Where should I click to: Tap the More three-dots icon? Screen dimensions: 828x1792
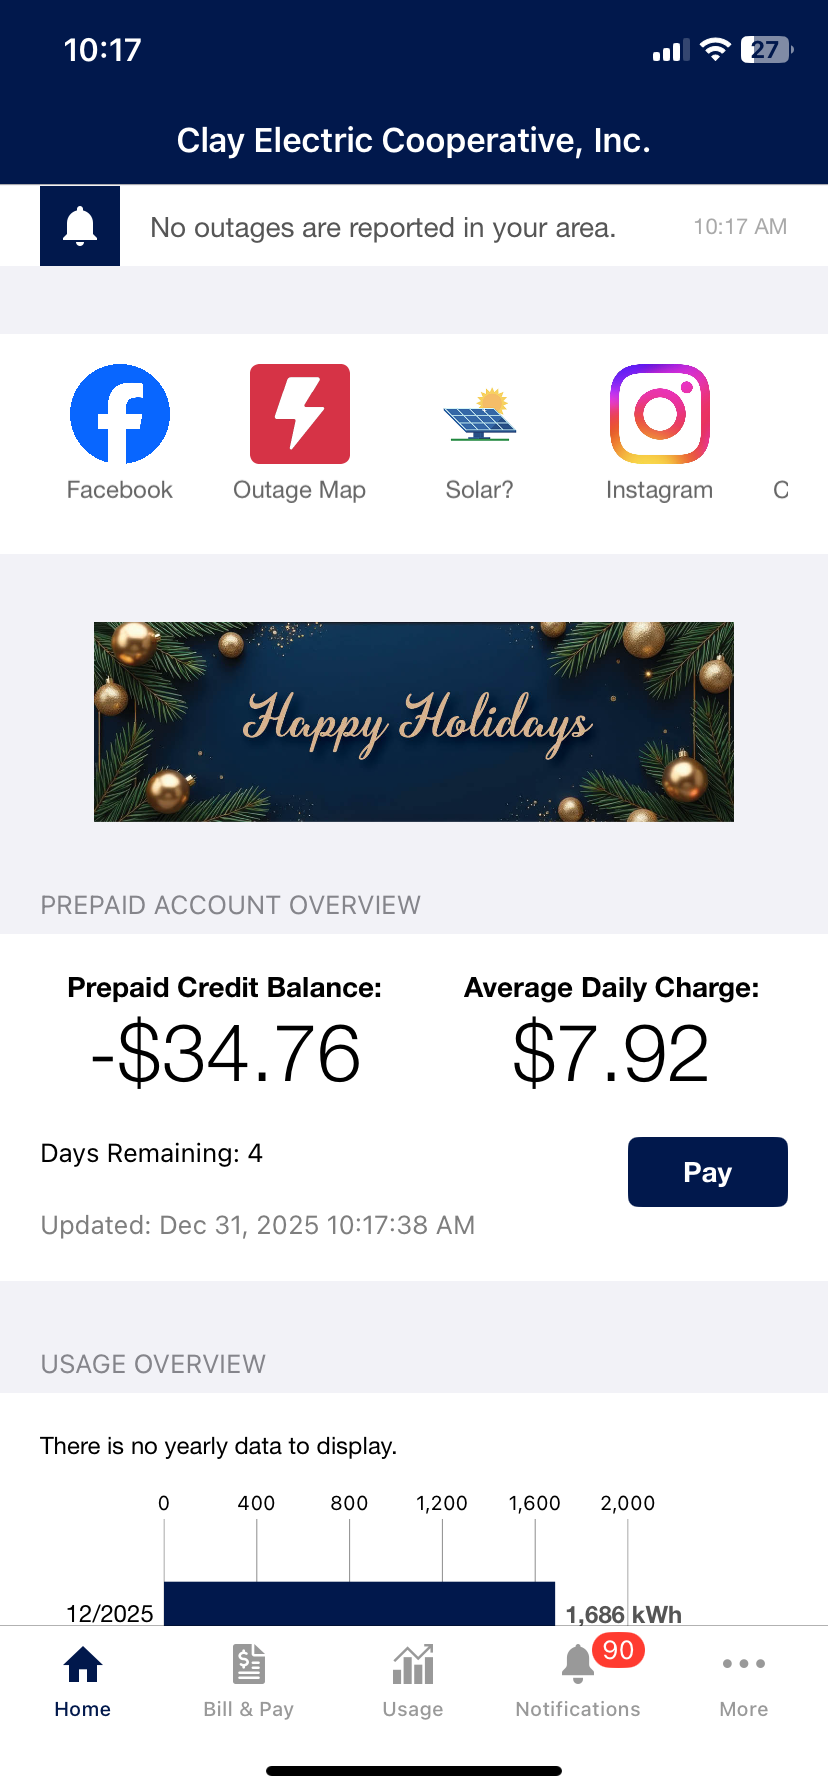744,1665
